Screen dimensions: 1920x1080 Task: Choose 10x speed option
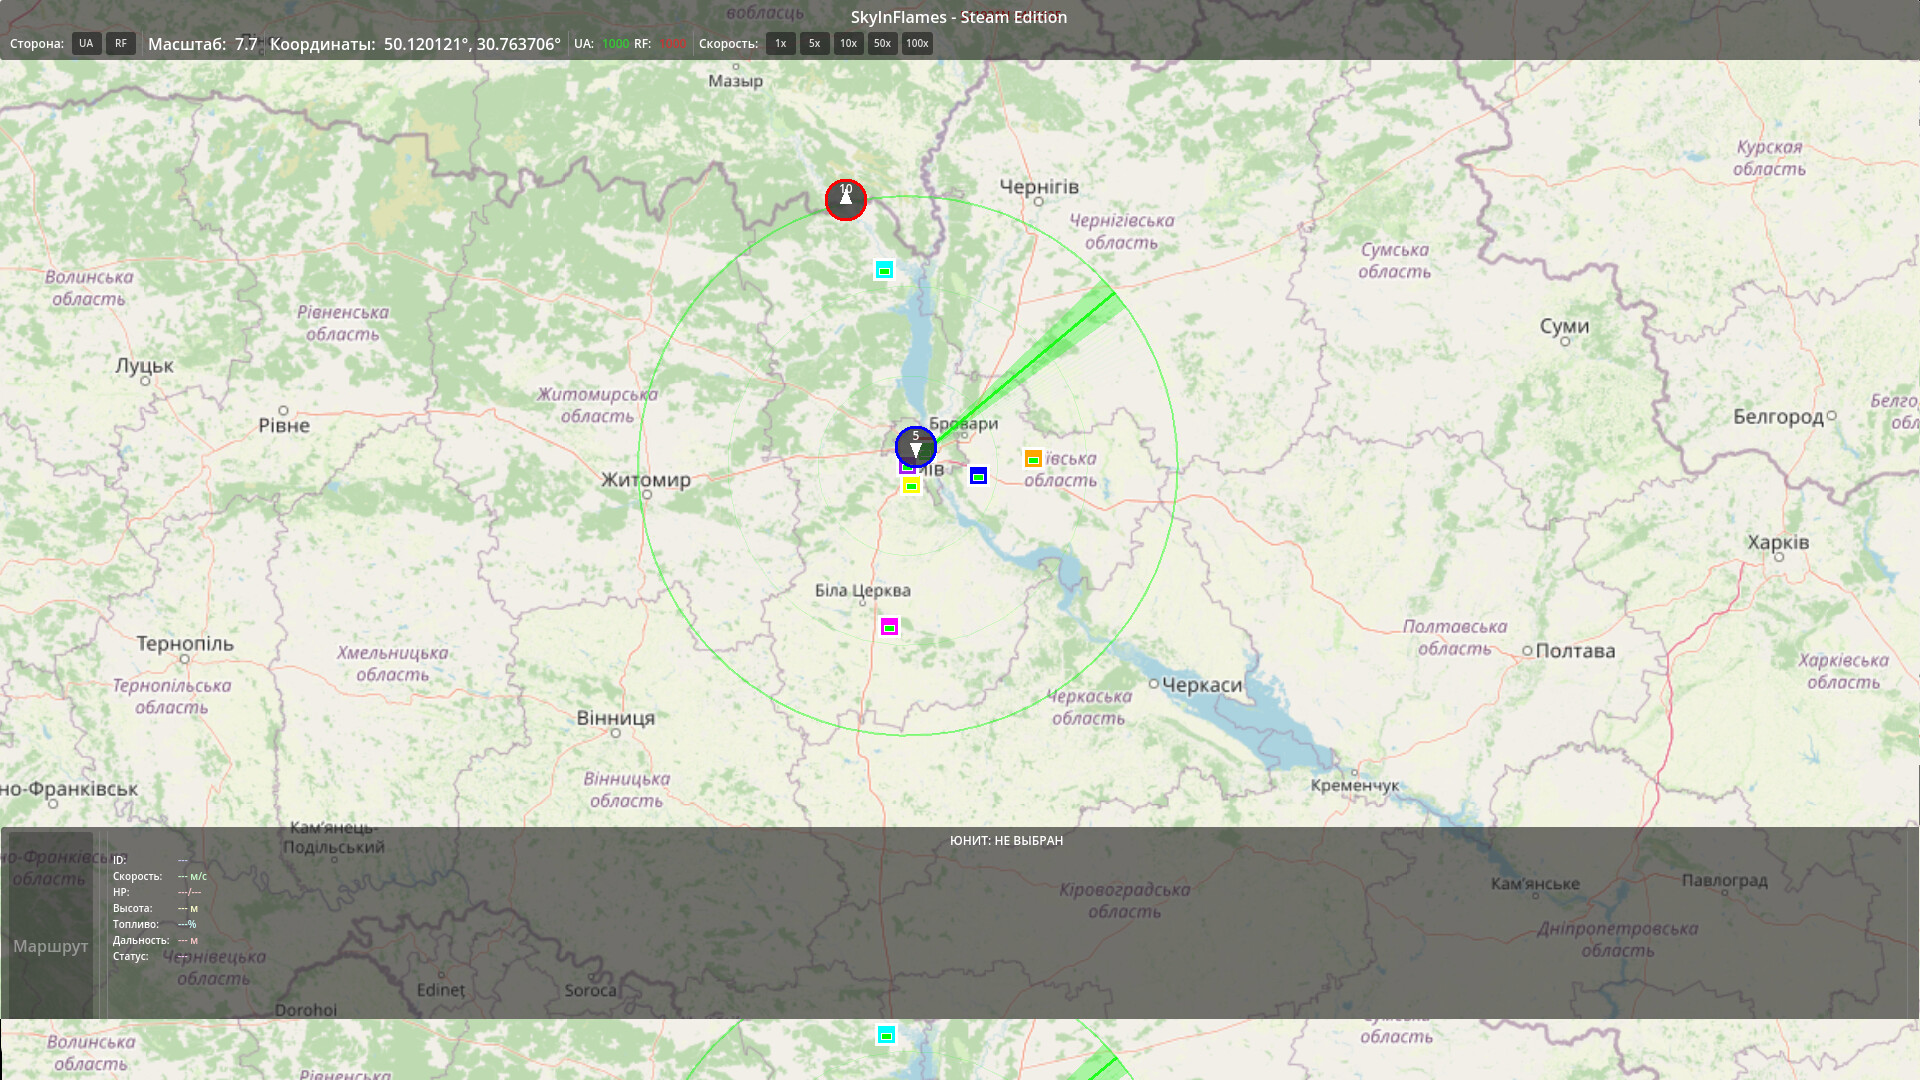(848, 43)
